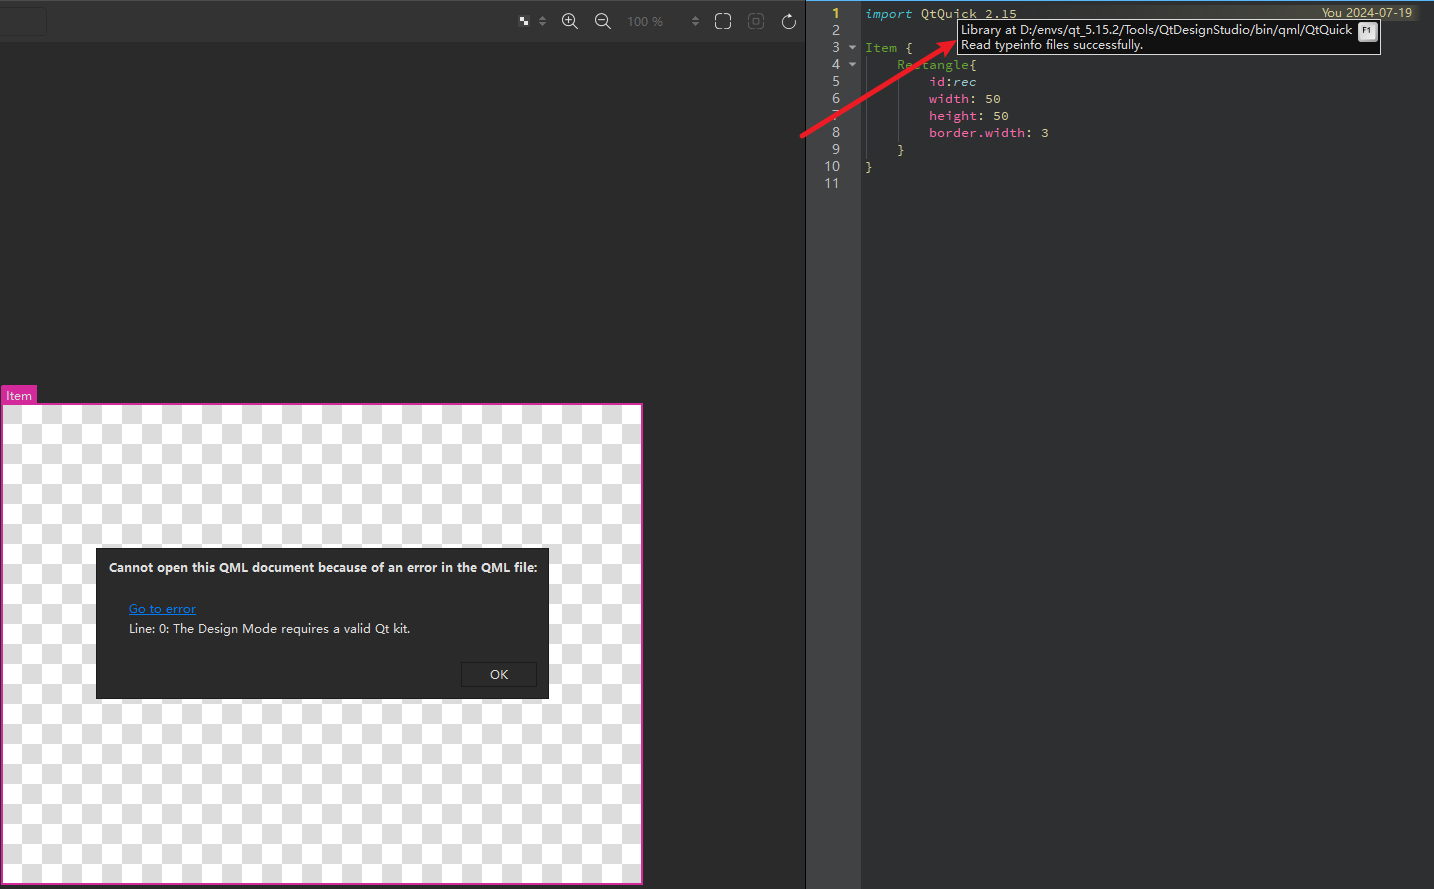This screenshot has width=1434, height=889.
Task: Click the OK button in the error dialog
Action: (x=499, y=675)
